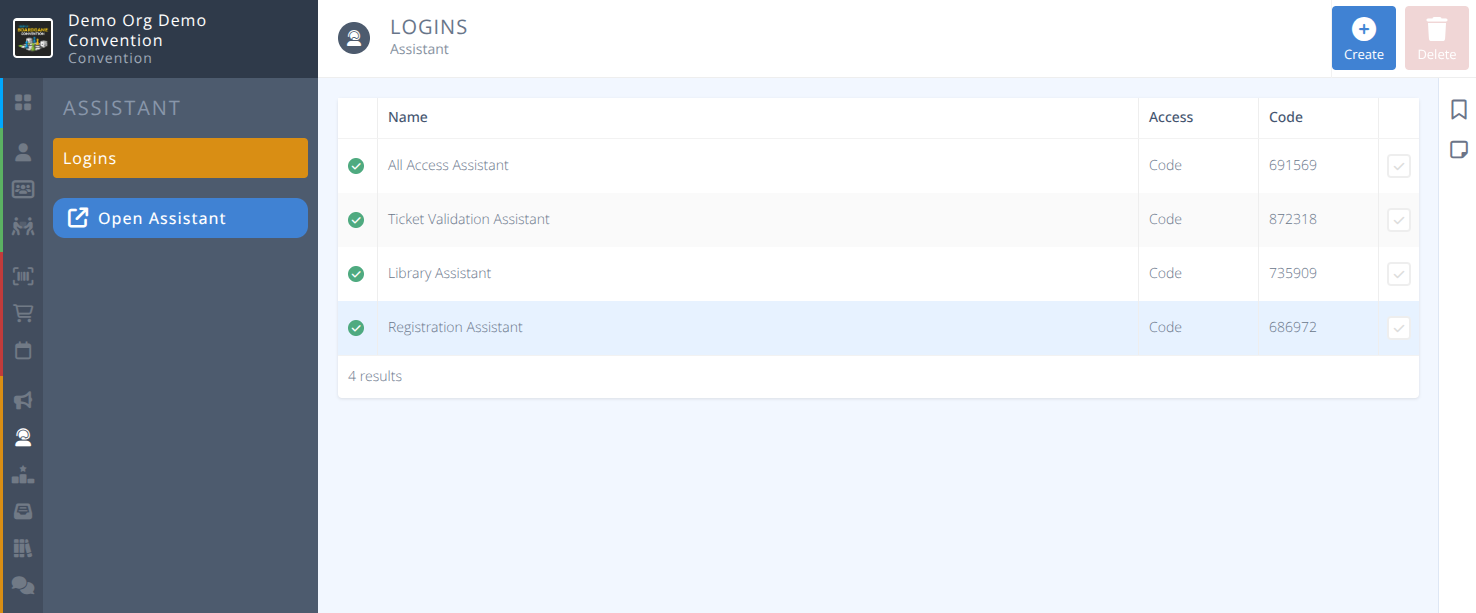Open the chat bubbles icon at sidebar bottom
Screen dimensions: 1476x613
point(22,584)
